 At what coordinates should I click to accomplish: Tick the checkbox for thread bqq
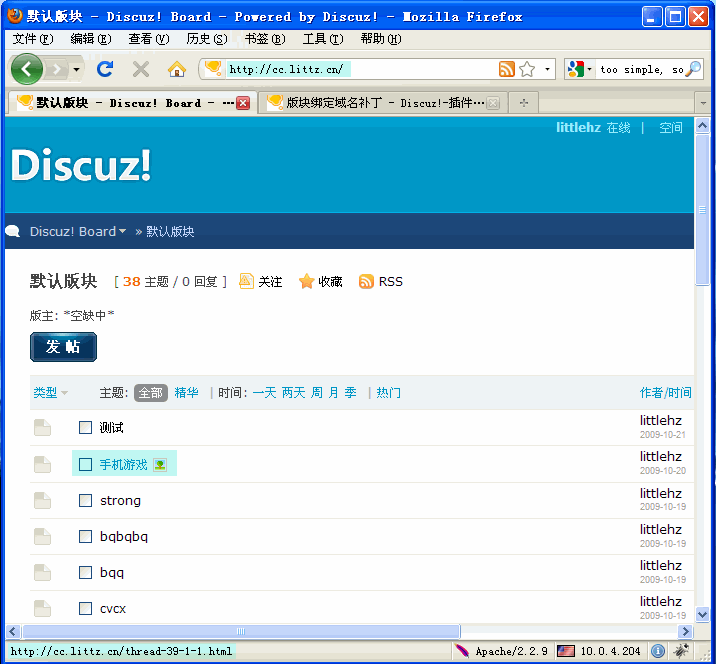(85, 573)
